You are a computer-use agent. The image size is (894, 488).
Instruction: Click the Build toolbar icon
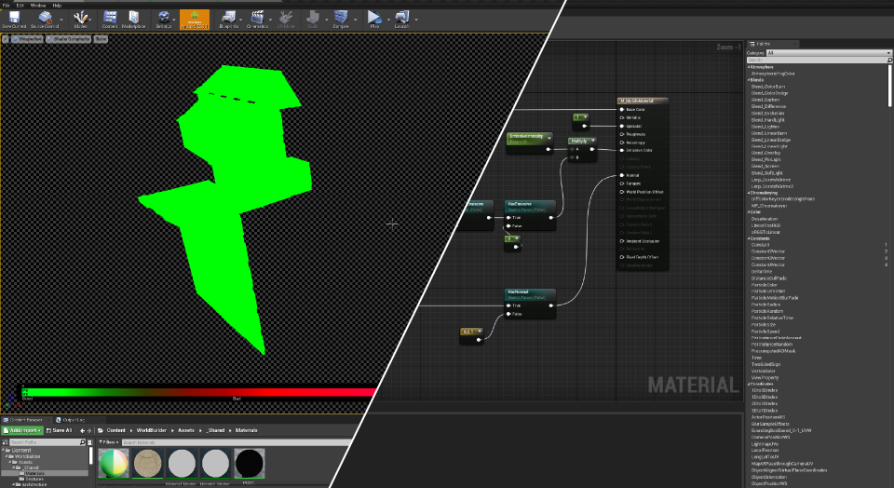(312, 19)
